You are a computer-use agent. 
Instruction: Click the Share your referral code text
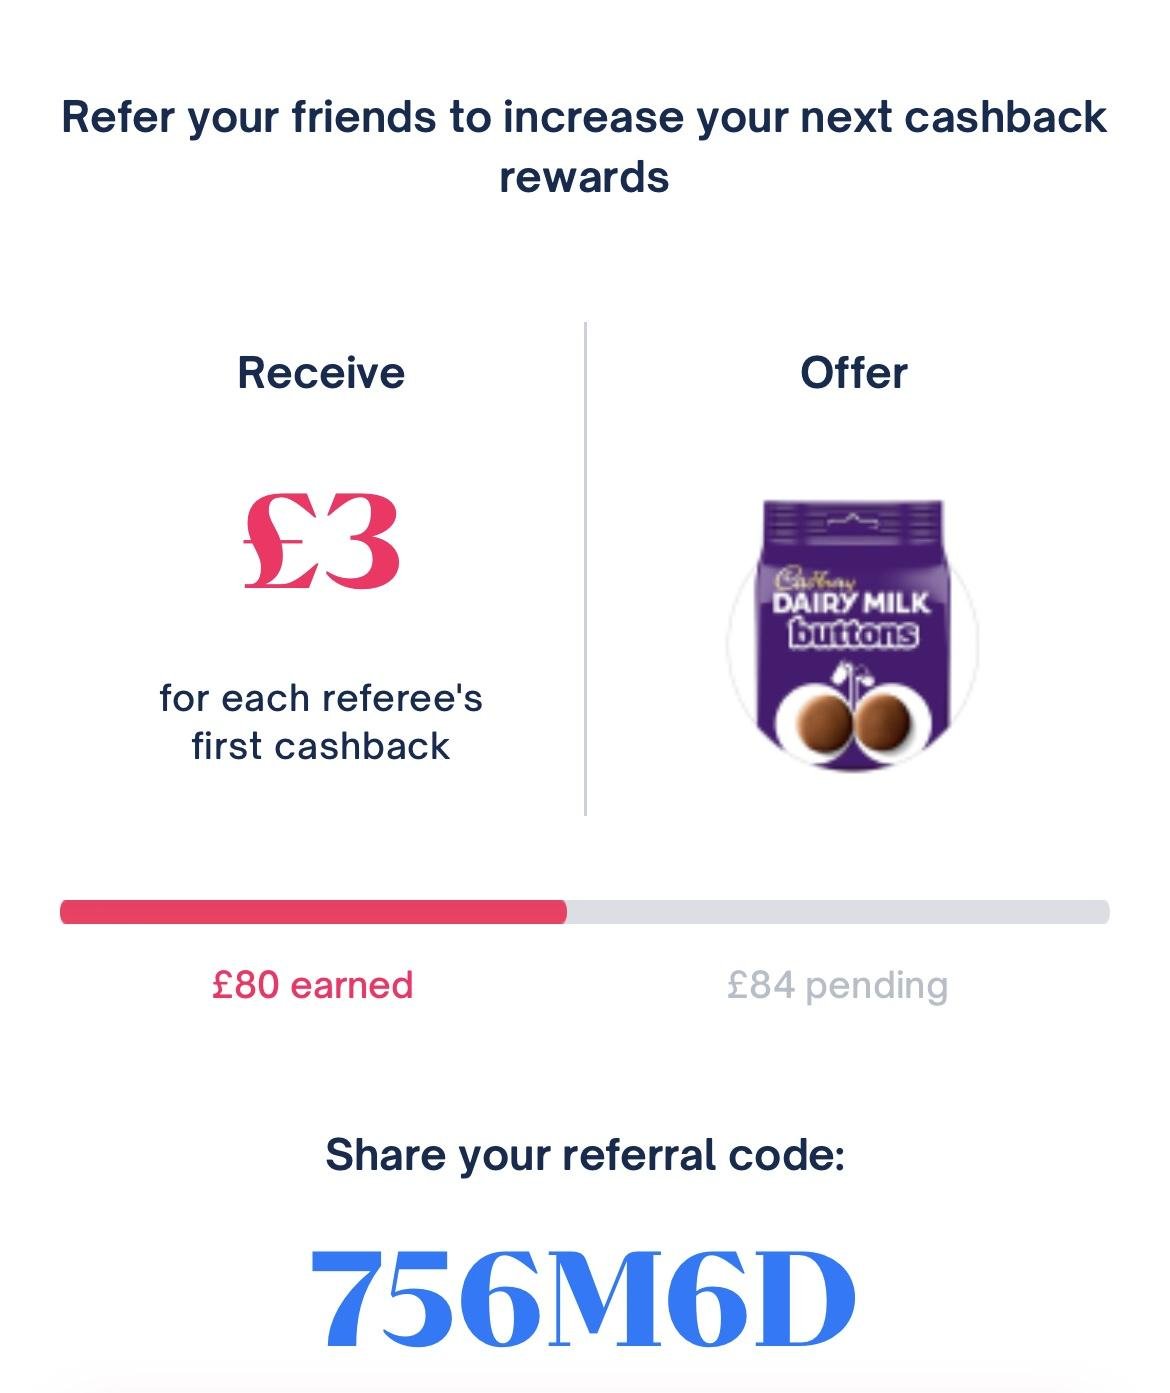pyautogui.click(x=585, y=1155)
